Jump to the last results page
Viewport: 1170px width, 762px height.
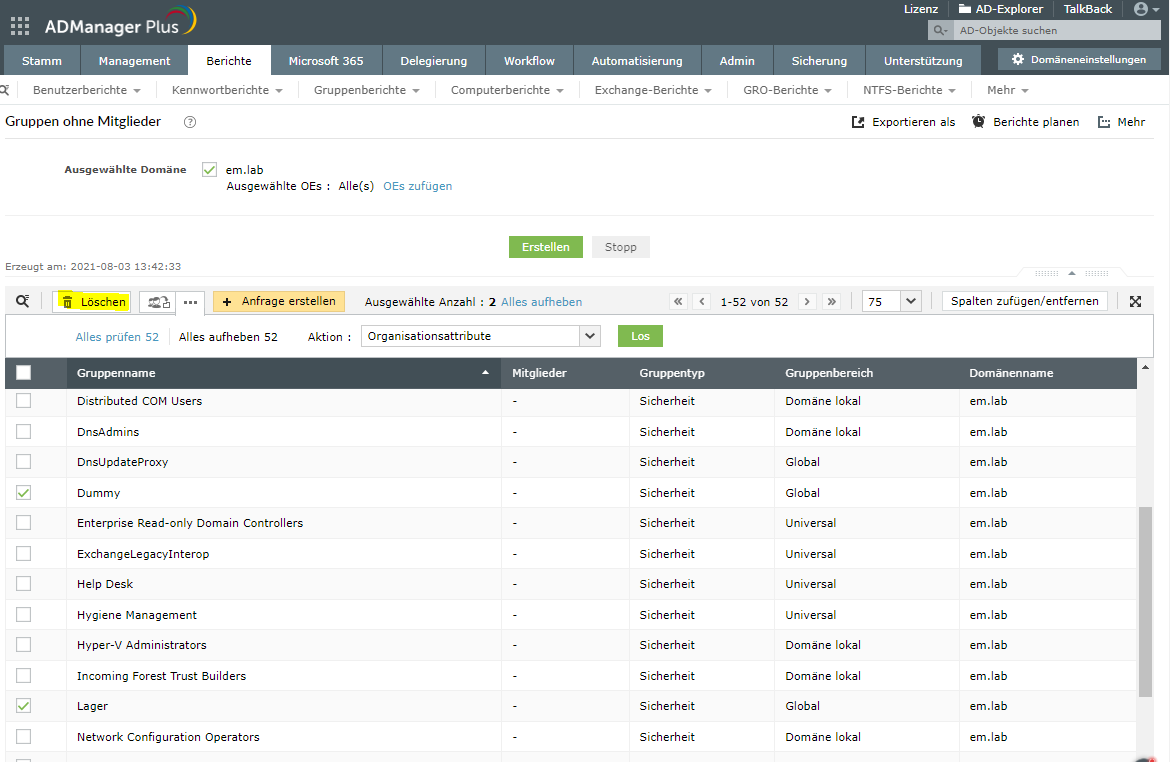831,302
